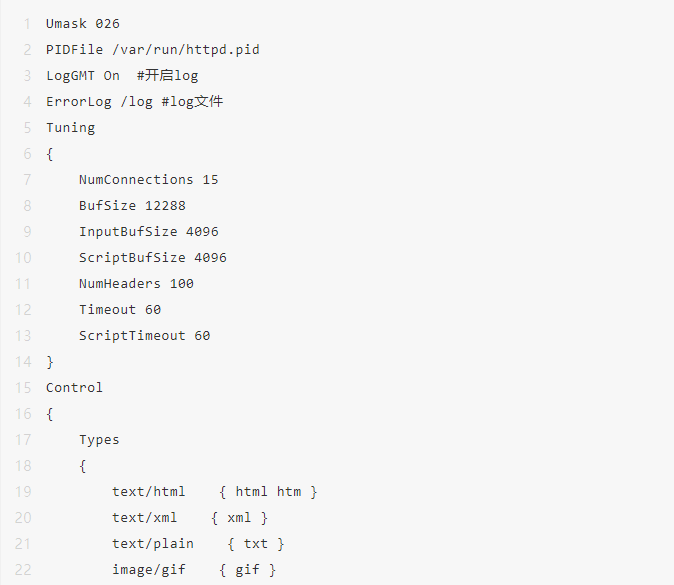674x585 pixels.
Task: Click the text/html type entry
Action: pyautogui.click(x=148, y=491)
